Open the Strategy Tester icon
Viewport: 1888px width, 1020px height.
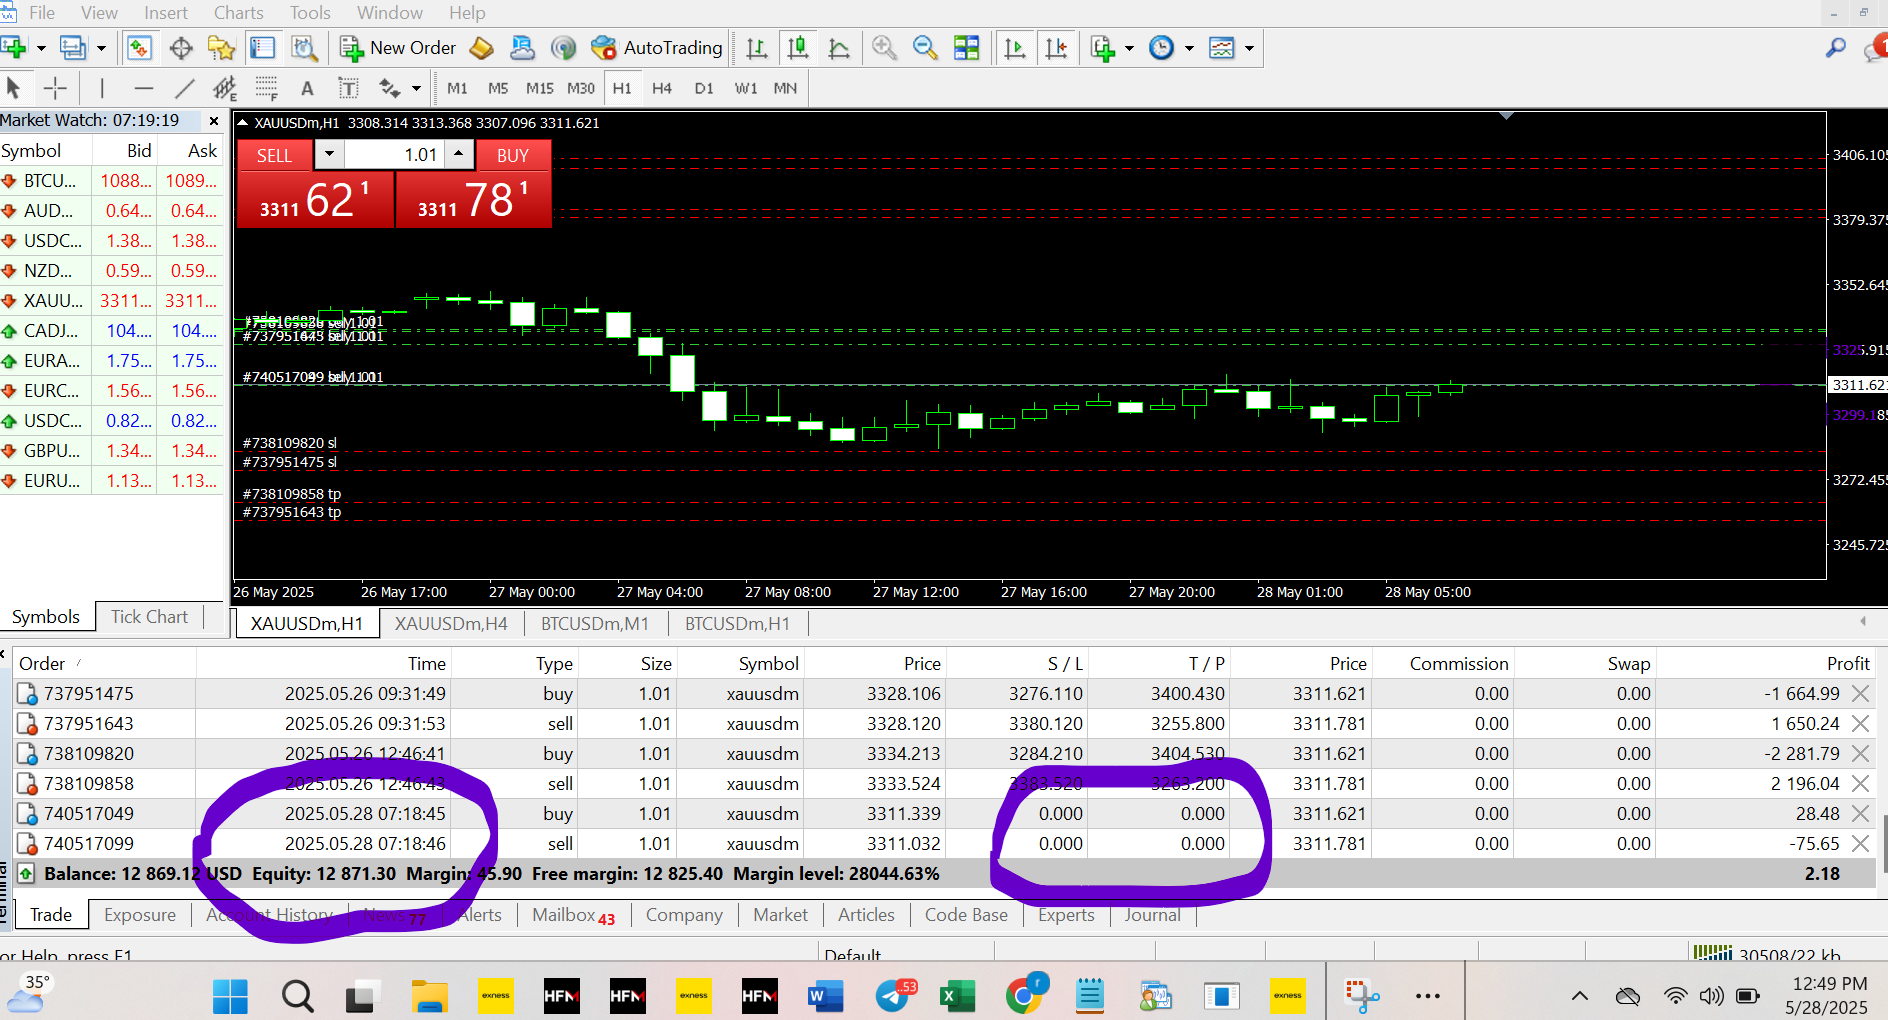304,47
